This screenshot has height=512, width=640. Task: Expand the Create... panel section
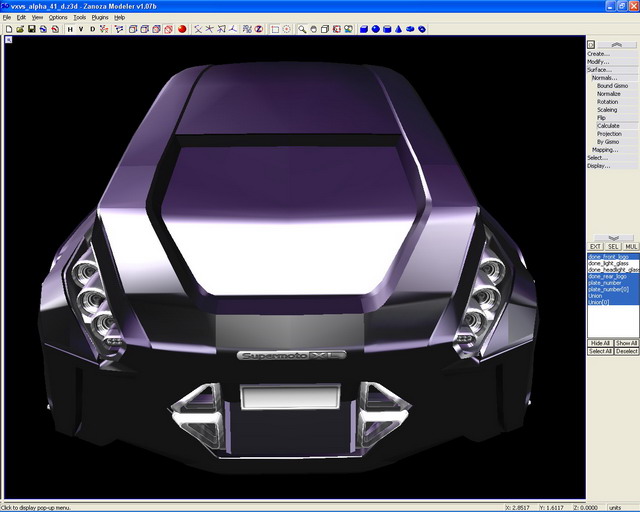(x=598, y=54)
